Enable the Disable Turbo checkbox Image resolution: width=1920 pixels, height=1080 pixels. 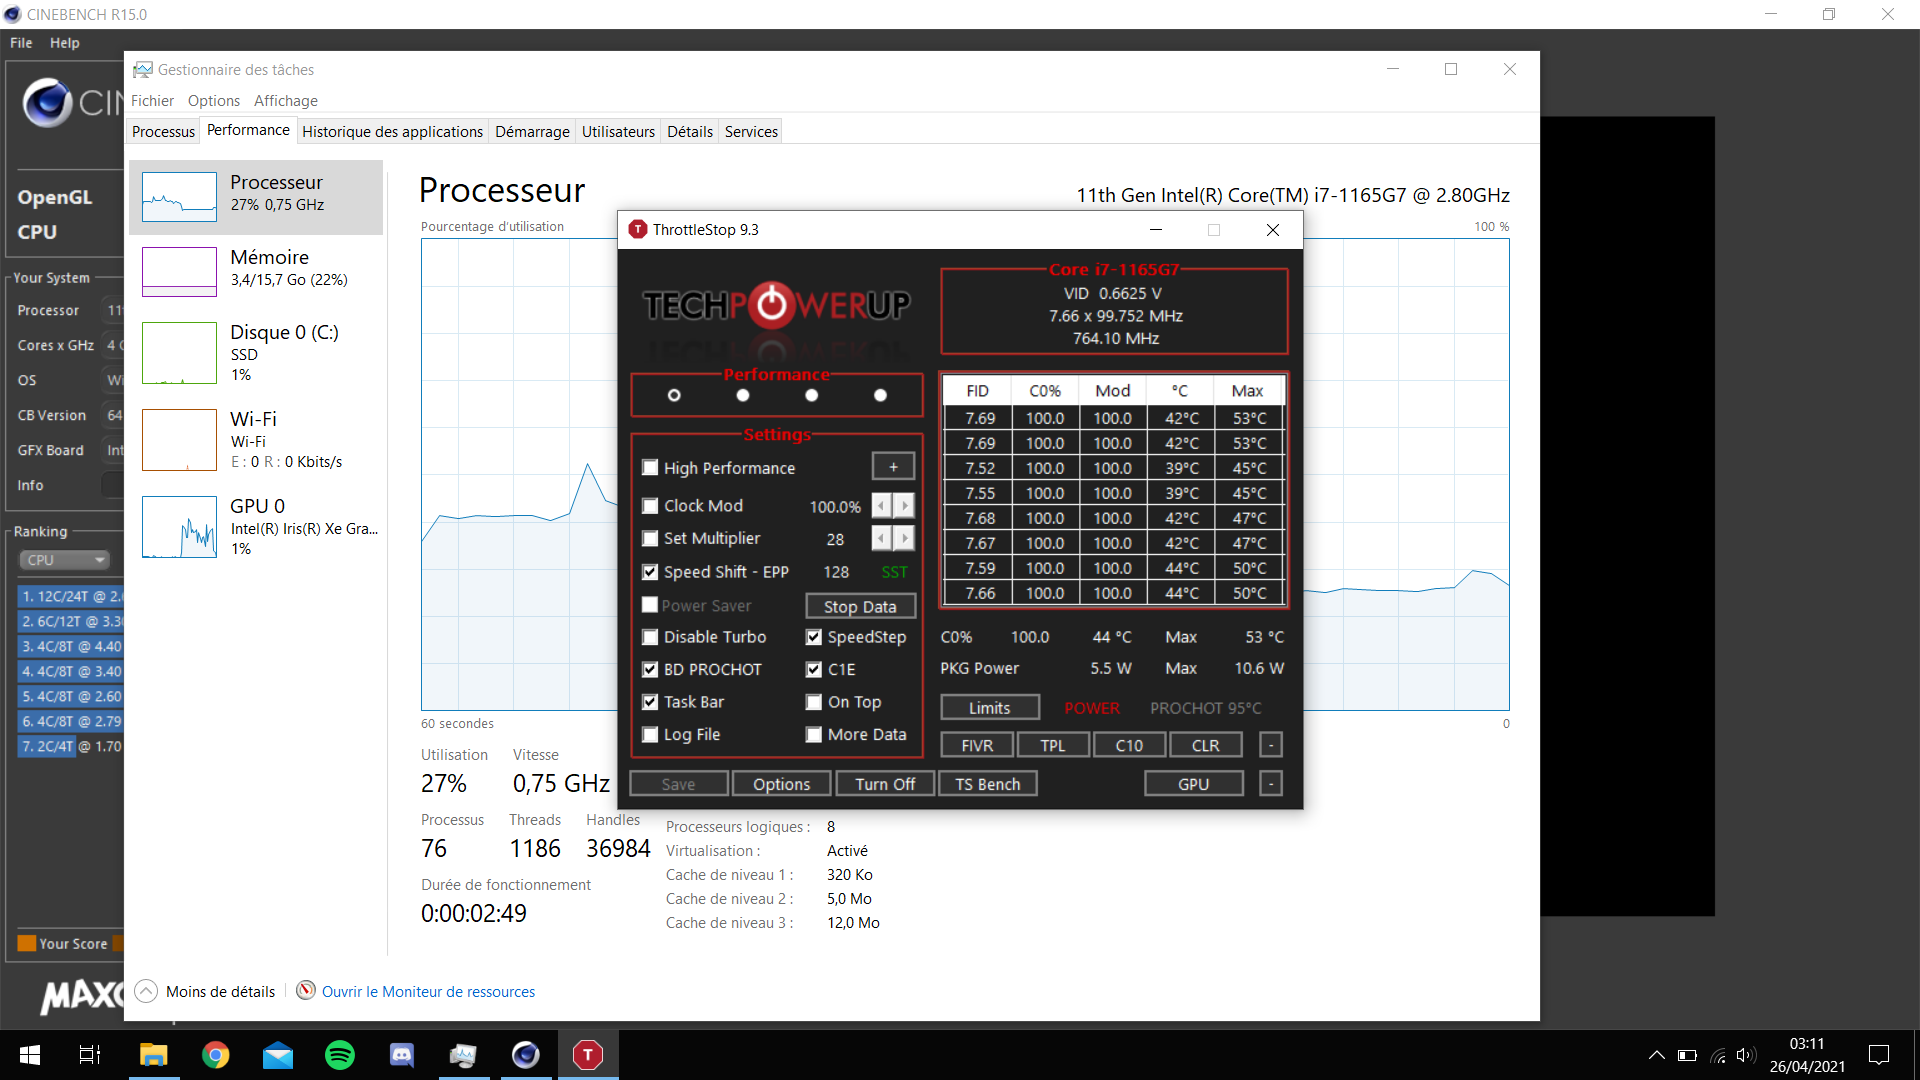pos(650,637)
